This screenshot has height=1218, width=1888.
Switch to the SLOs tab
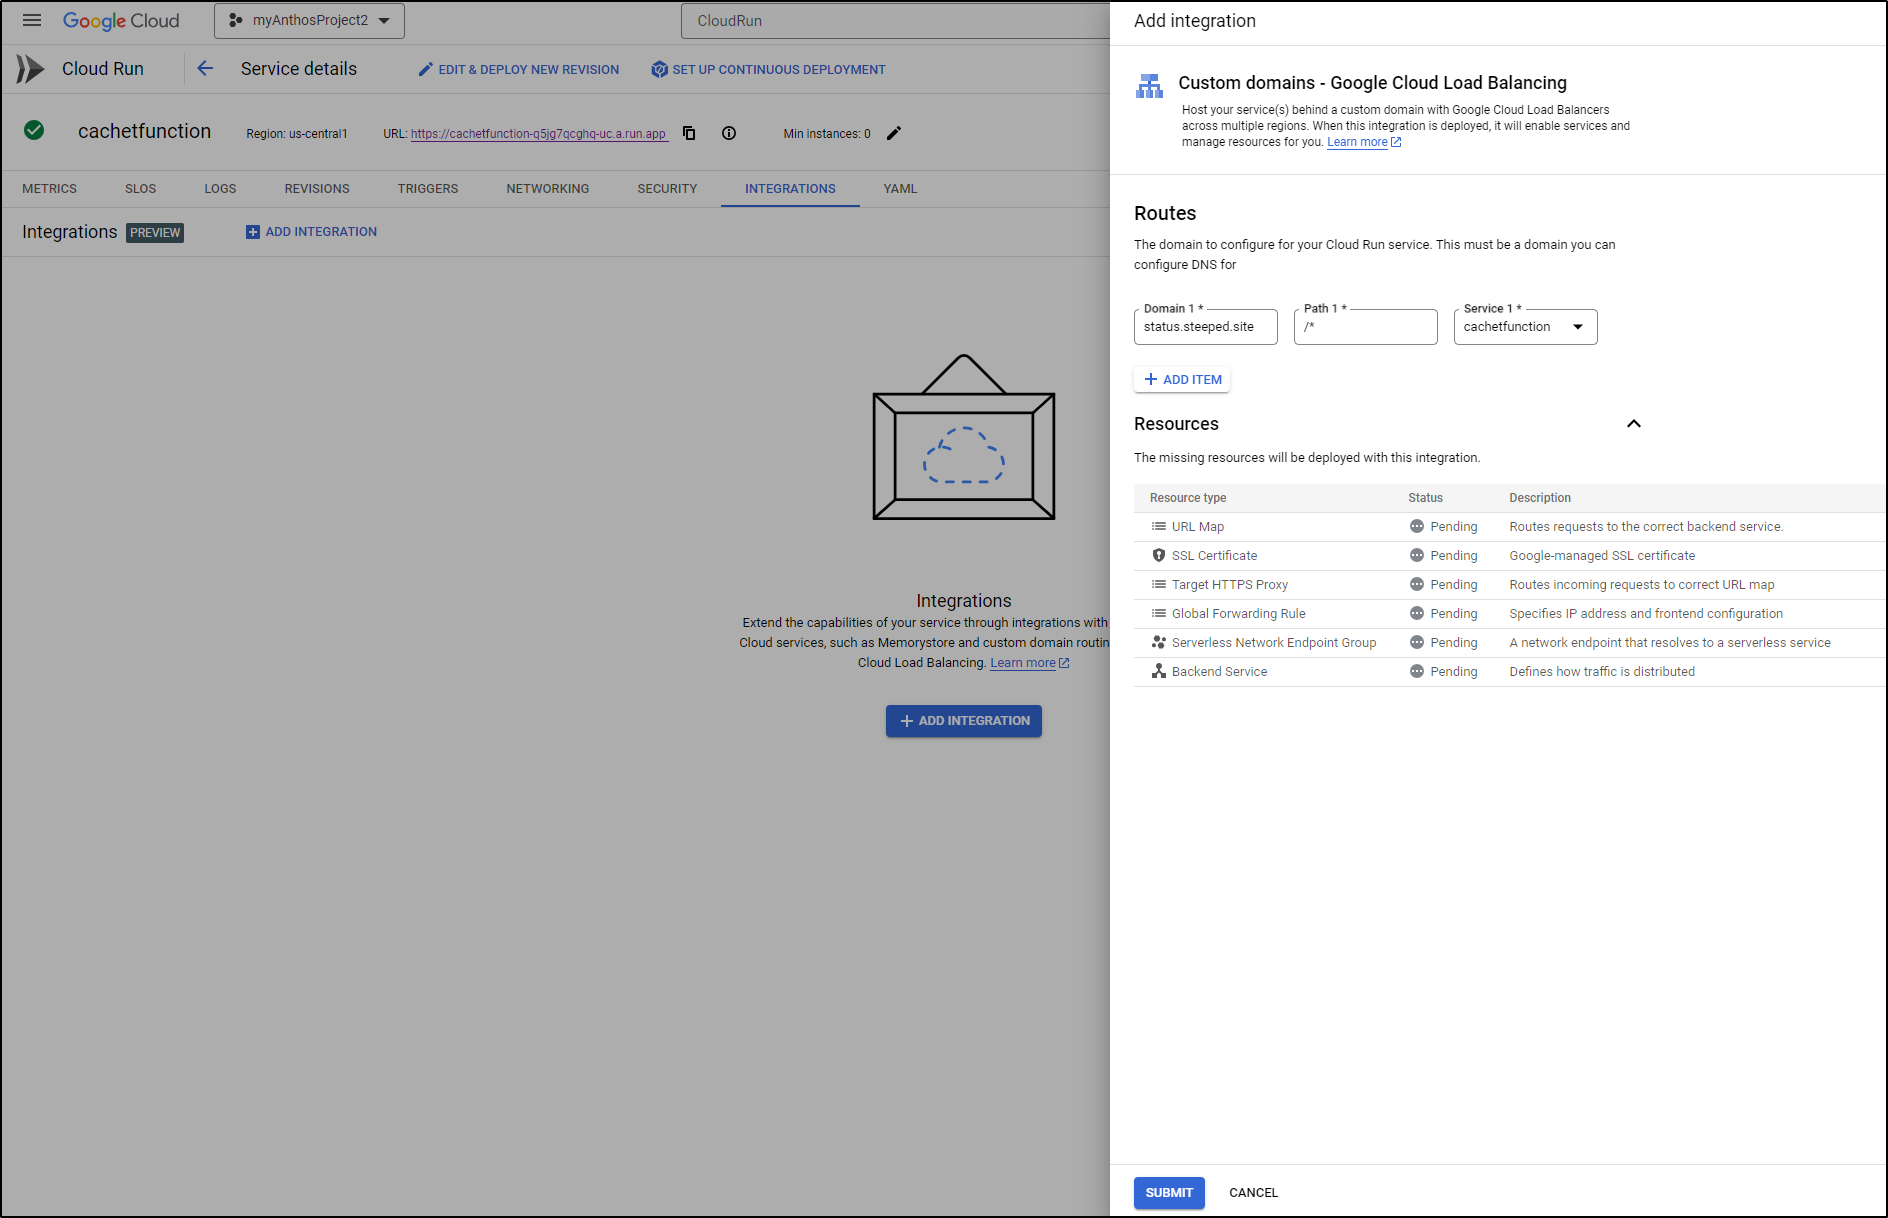(x=141, y=188)
